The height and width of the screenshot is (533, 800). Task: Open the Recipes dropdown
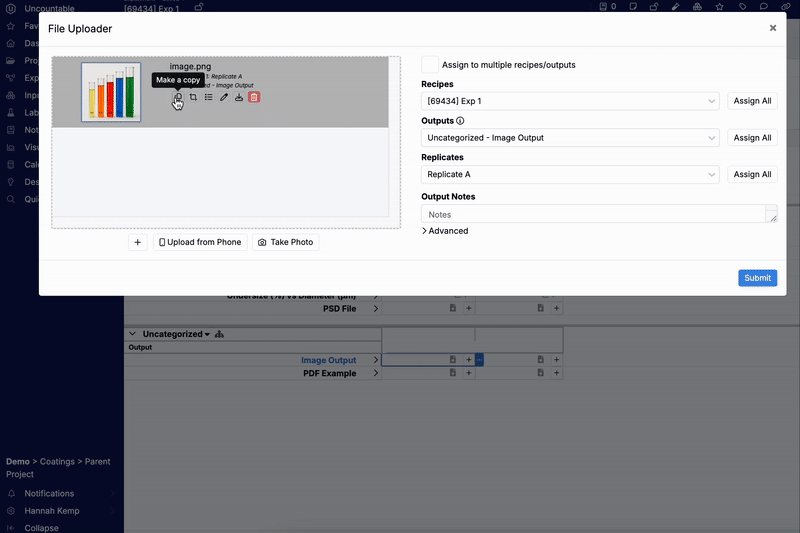570,101
